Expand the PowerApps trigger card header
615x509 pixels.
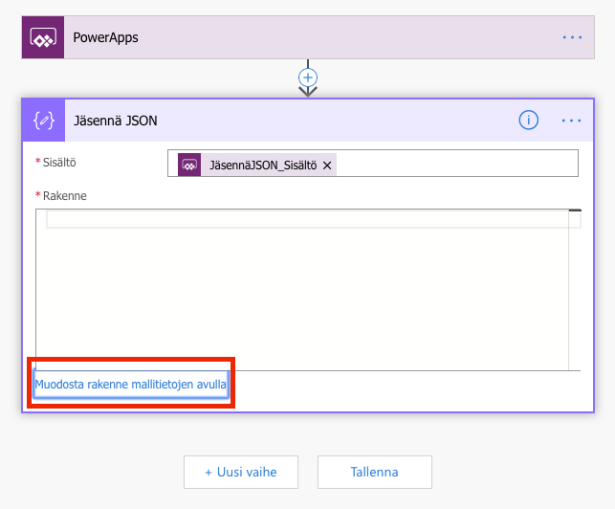click(300, 38)
